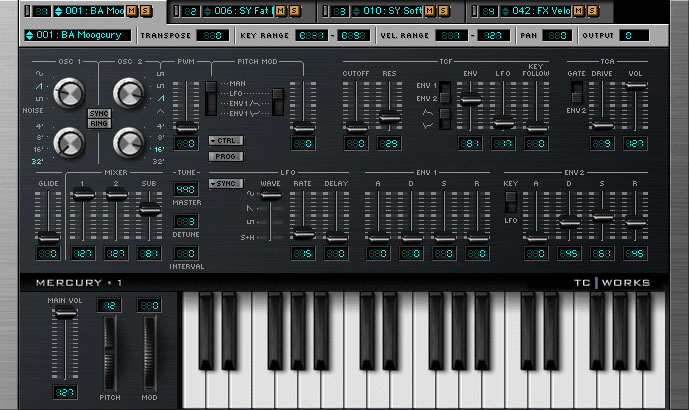
Task: Click preset arrows on the 001: BA Moo slot
Action: tap(58, 11)
